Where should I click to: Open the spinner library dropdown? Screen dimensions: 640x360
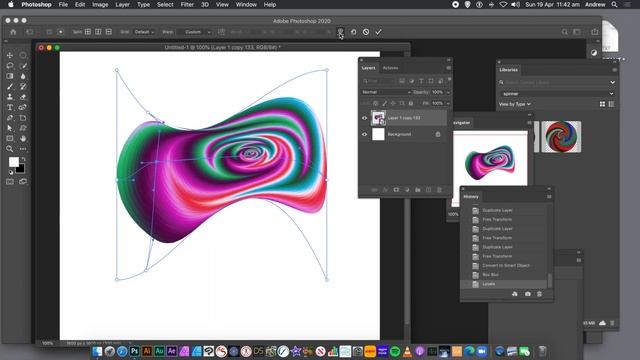pos(558,93)
